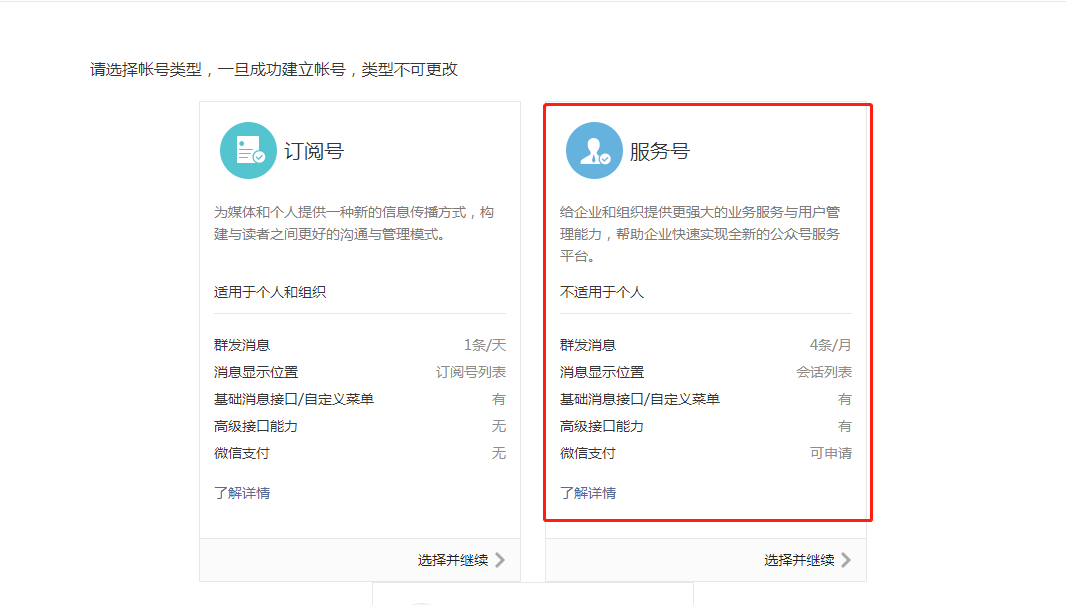Click 不适用于个人 text

602,292
